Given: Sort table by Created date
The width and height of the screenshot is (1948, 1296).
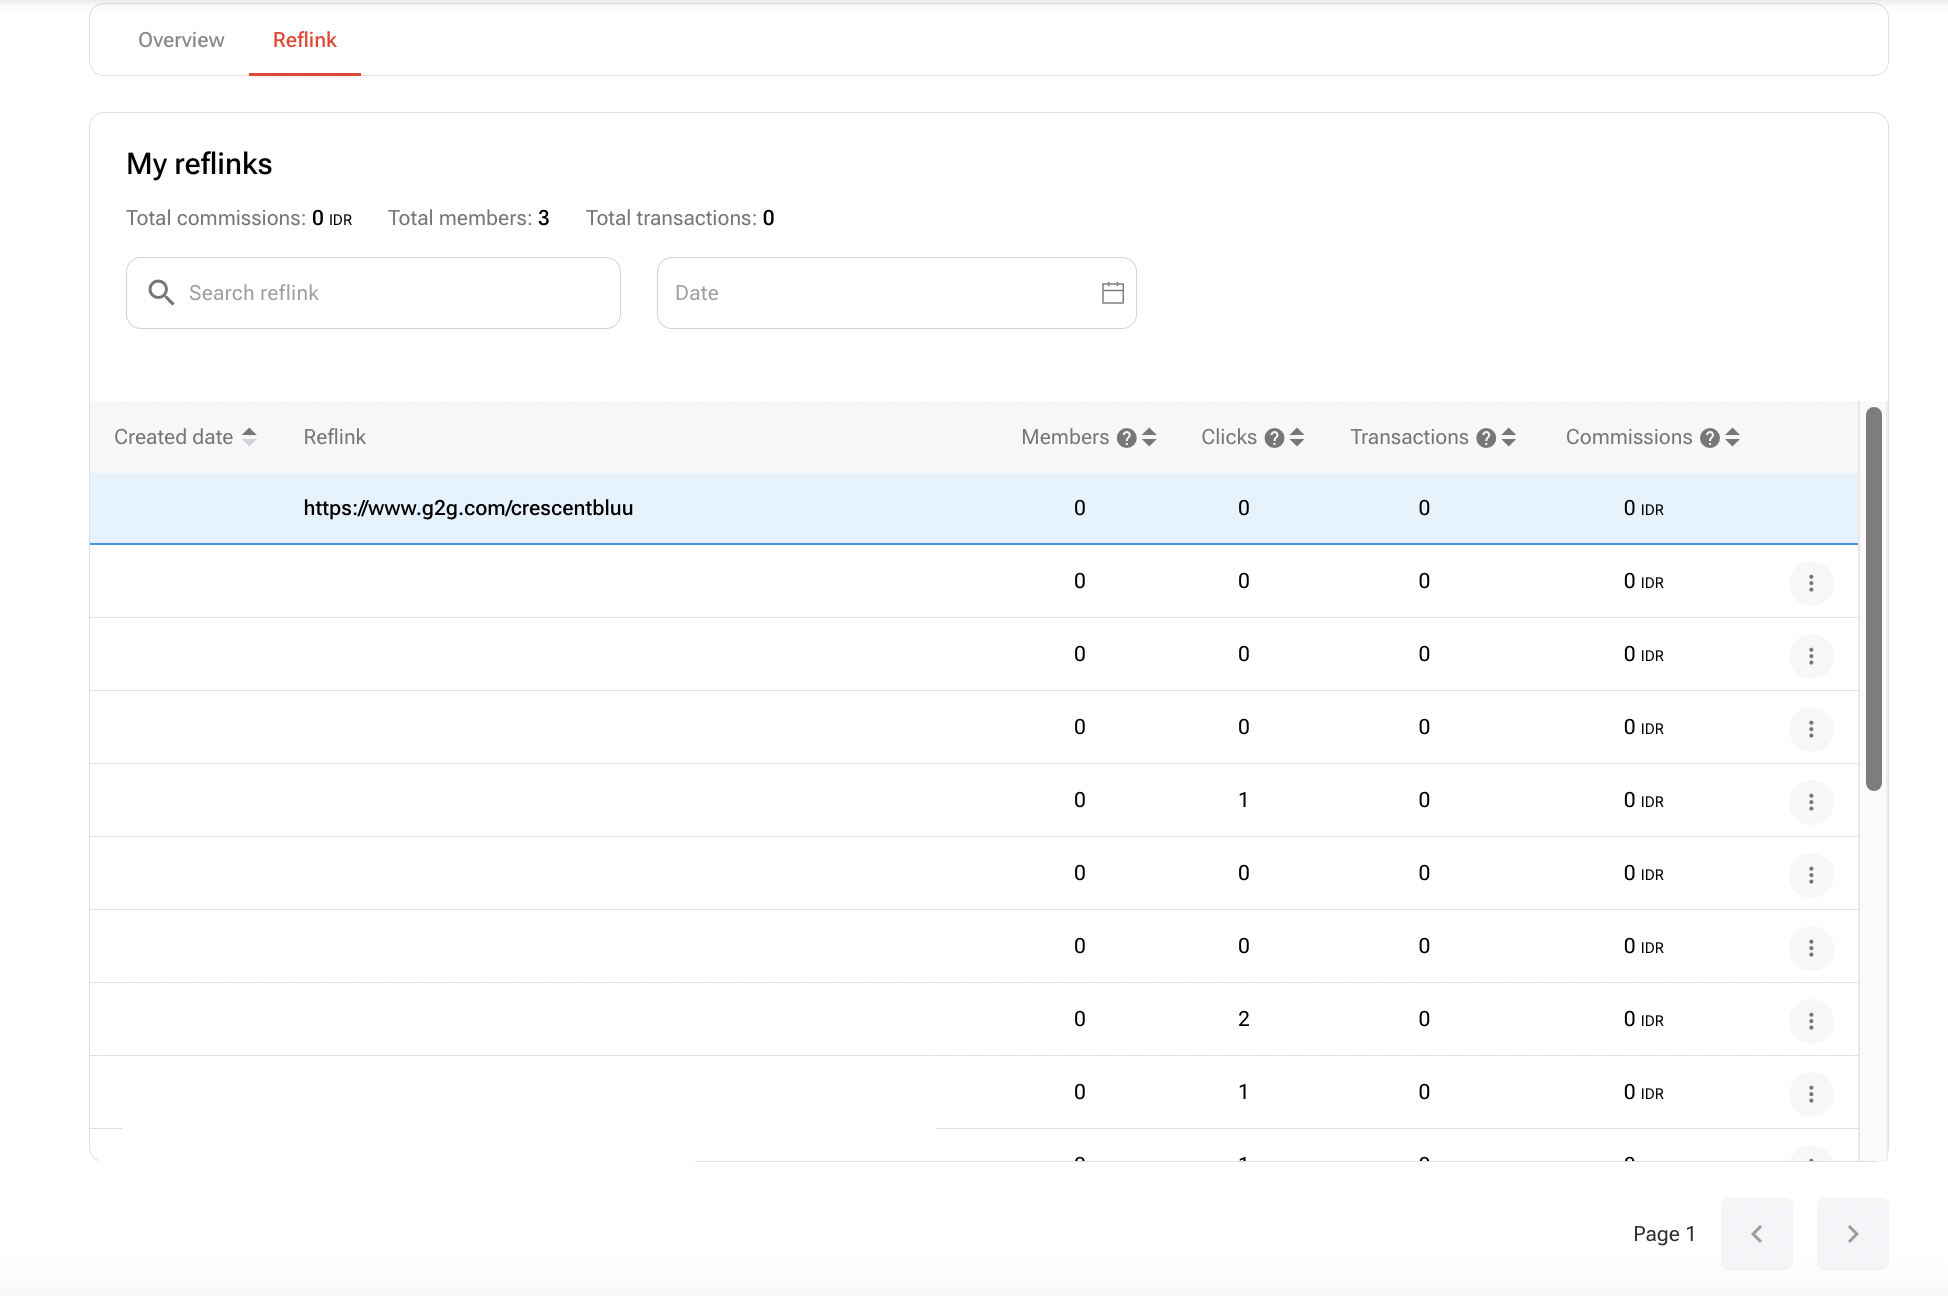Looking at the screenshot, I should [249, 437].
